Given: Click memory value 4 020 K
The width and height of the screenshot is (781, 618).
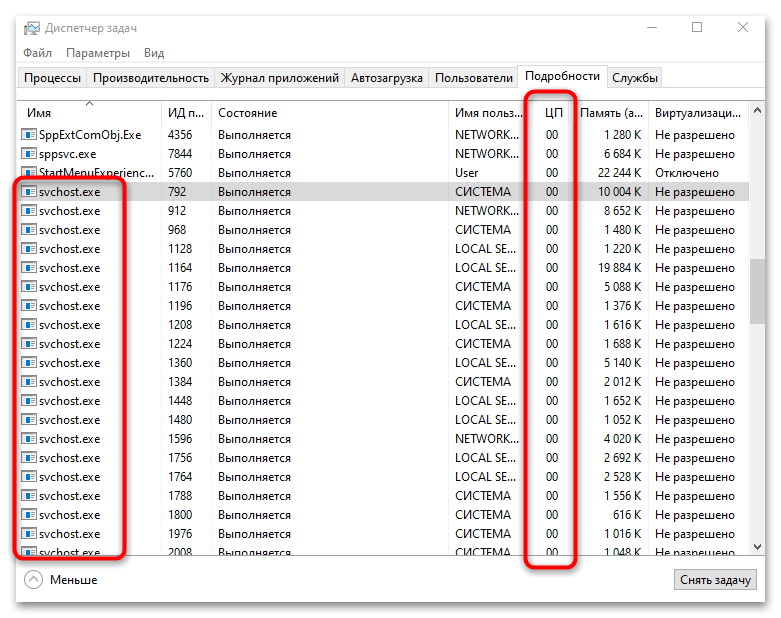Looking at the screenshot, I should 622,439.
